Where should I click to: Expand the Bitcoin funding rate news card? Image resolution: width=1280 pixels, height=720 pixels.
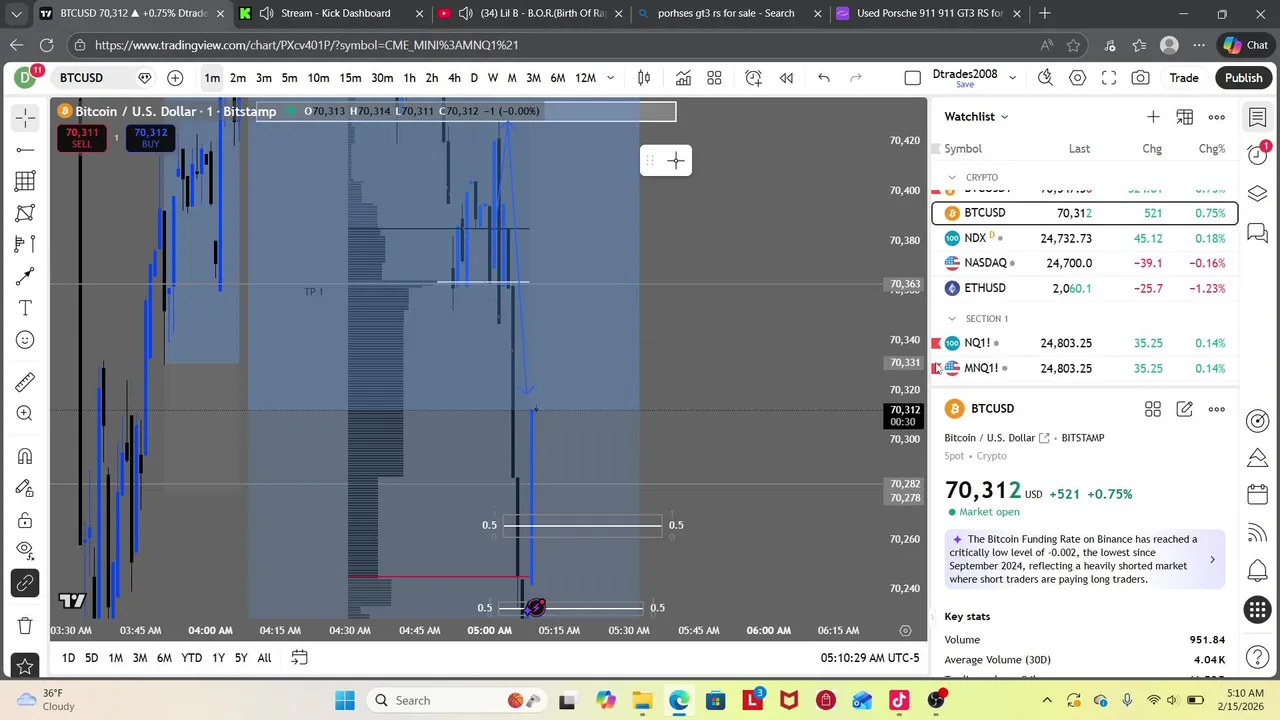click(1084, 559)
